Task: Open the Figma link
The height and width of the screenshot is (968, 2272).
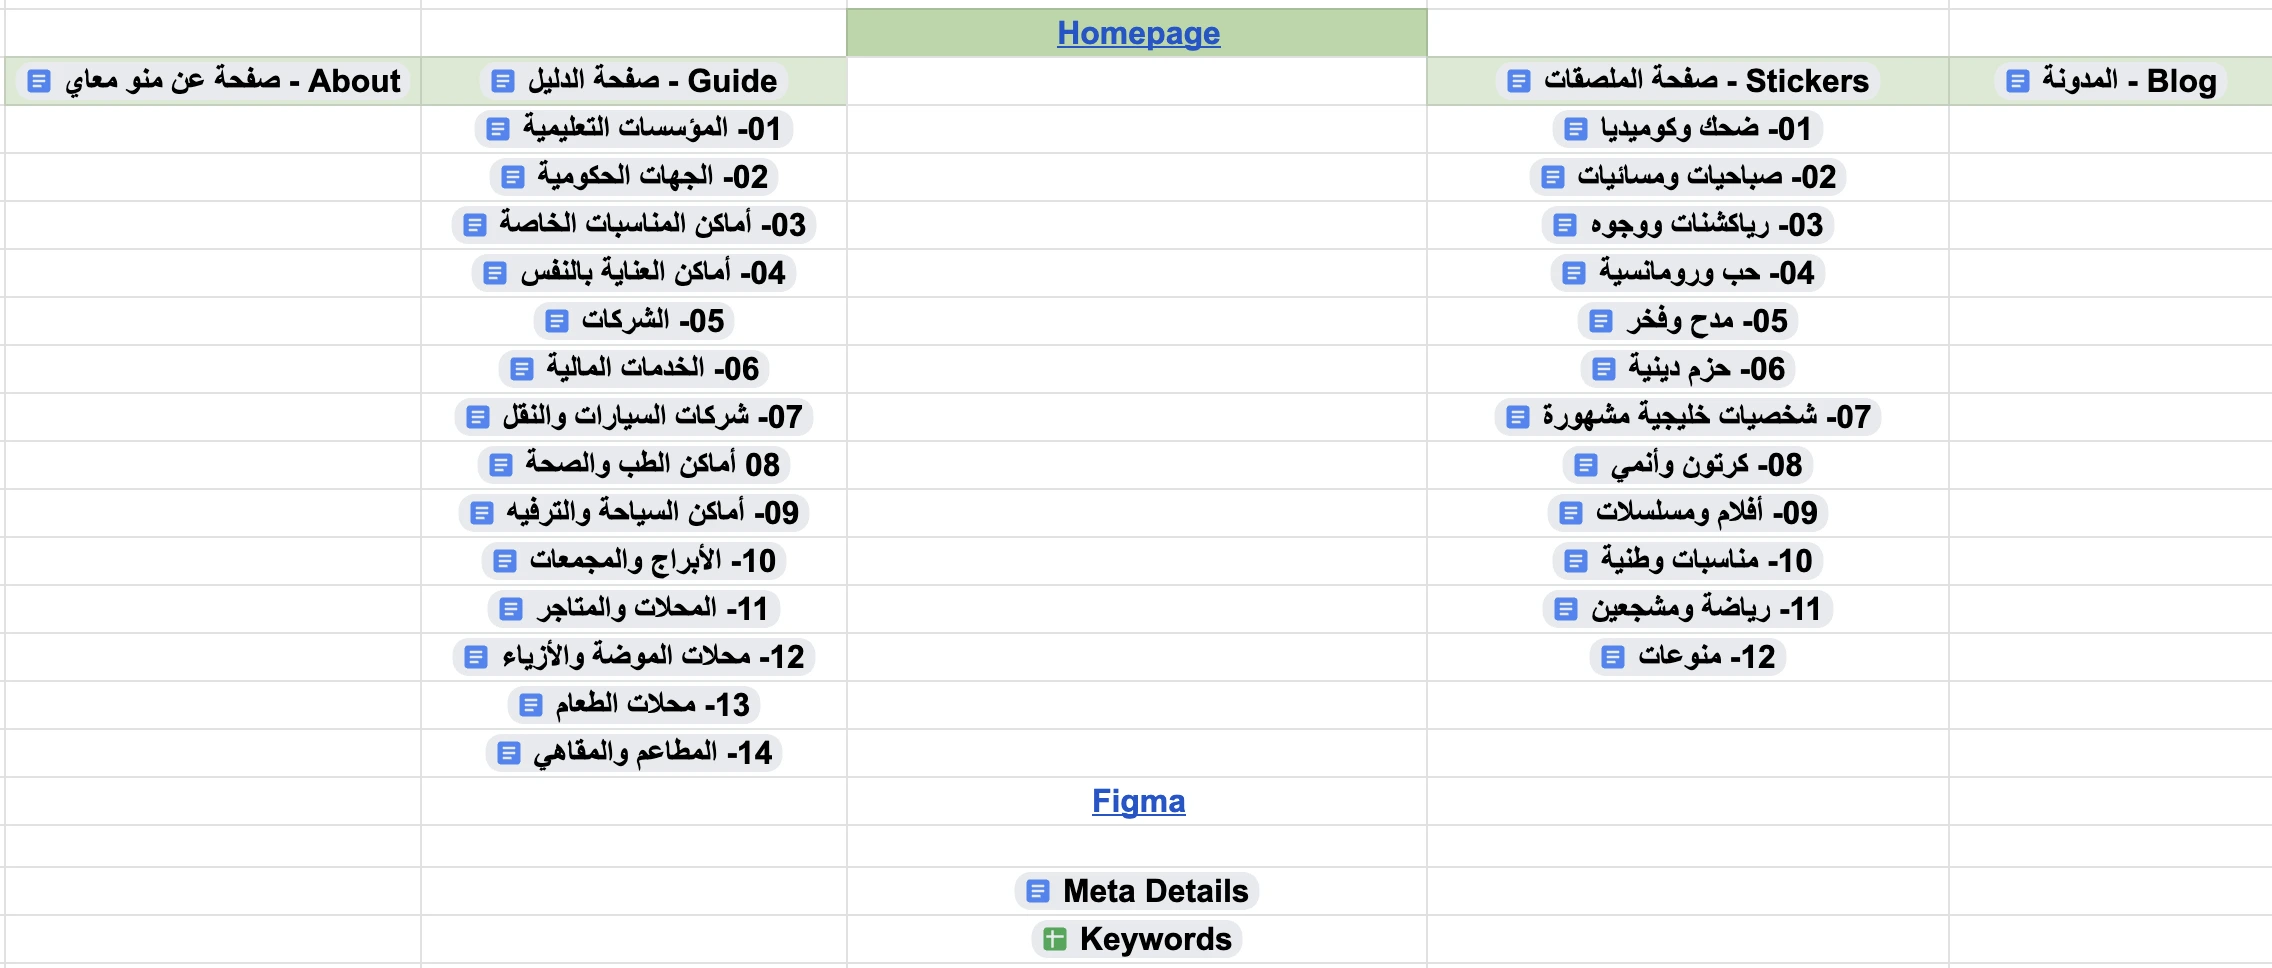Action: point(1138,801)
